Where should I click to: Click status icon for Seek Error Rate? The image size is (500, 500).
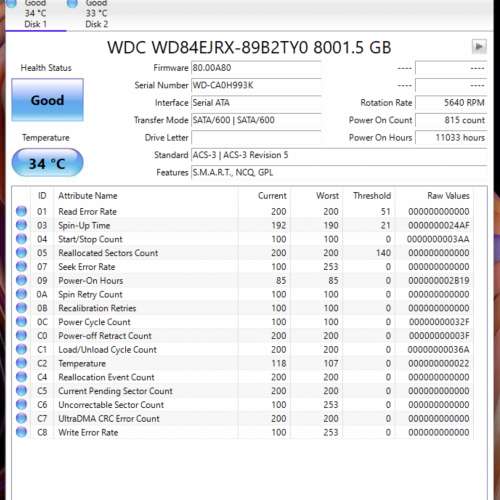21,267
